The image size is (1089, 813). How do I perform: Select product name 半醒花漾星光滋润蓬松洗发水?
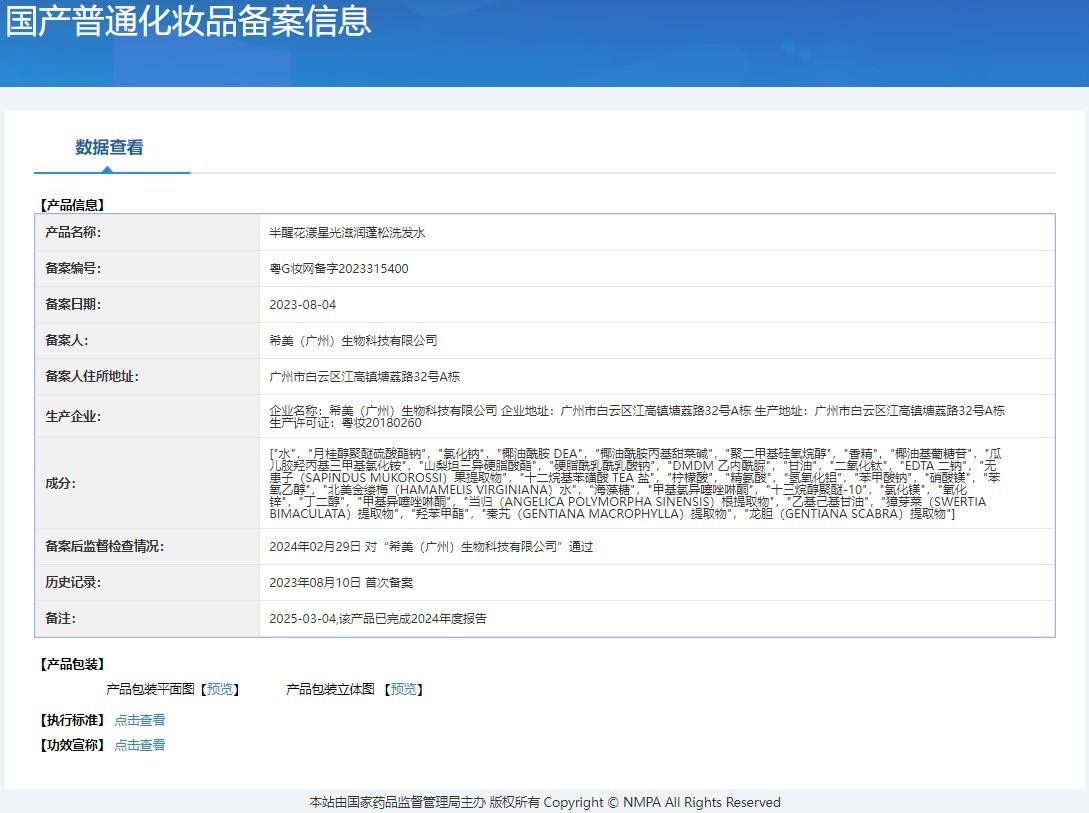347,233
